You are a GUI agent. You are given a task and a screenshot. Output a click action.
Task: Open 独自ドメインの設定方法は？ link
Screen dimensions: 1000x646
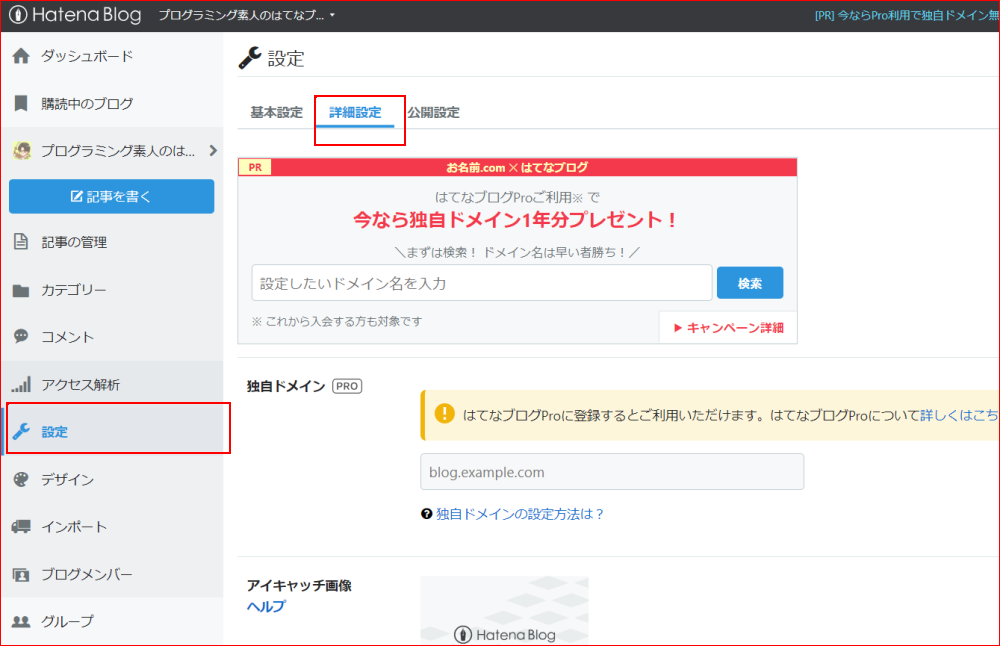[x=520, y=514]
